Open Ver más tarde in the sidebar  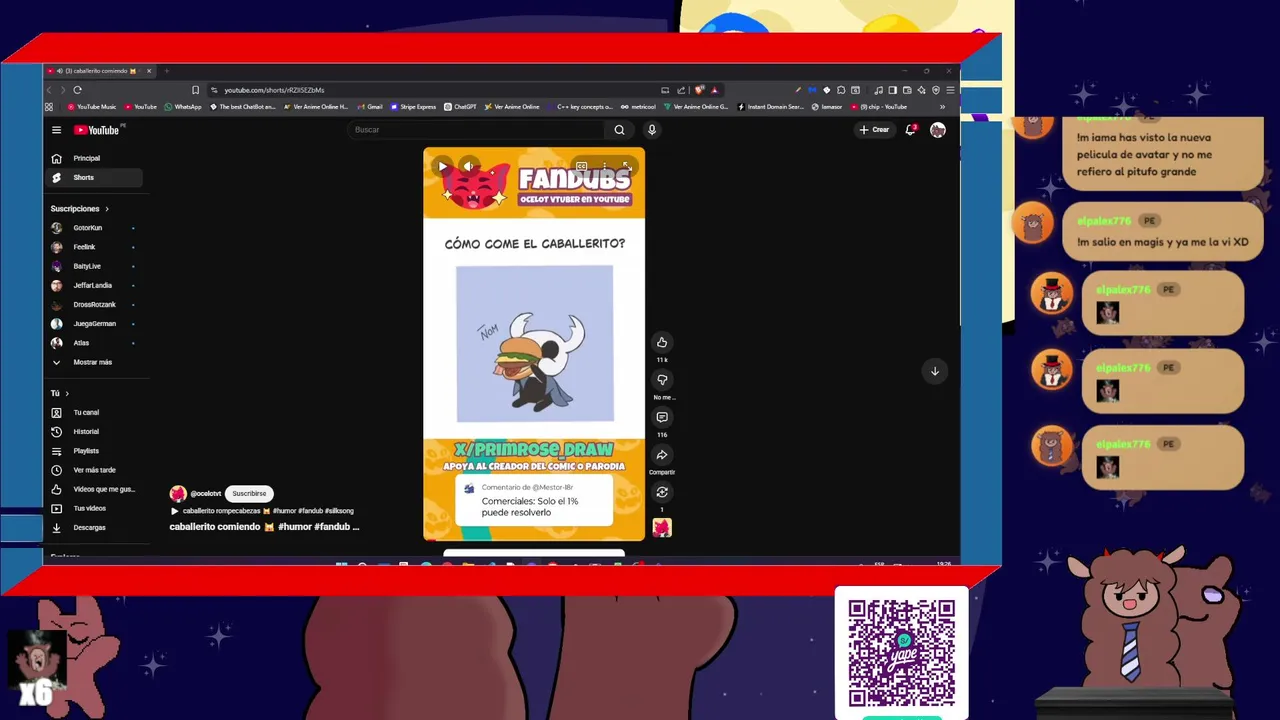pyautogui.click(x=94, y=470)
